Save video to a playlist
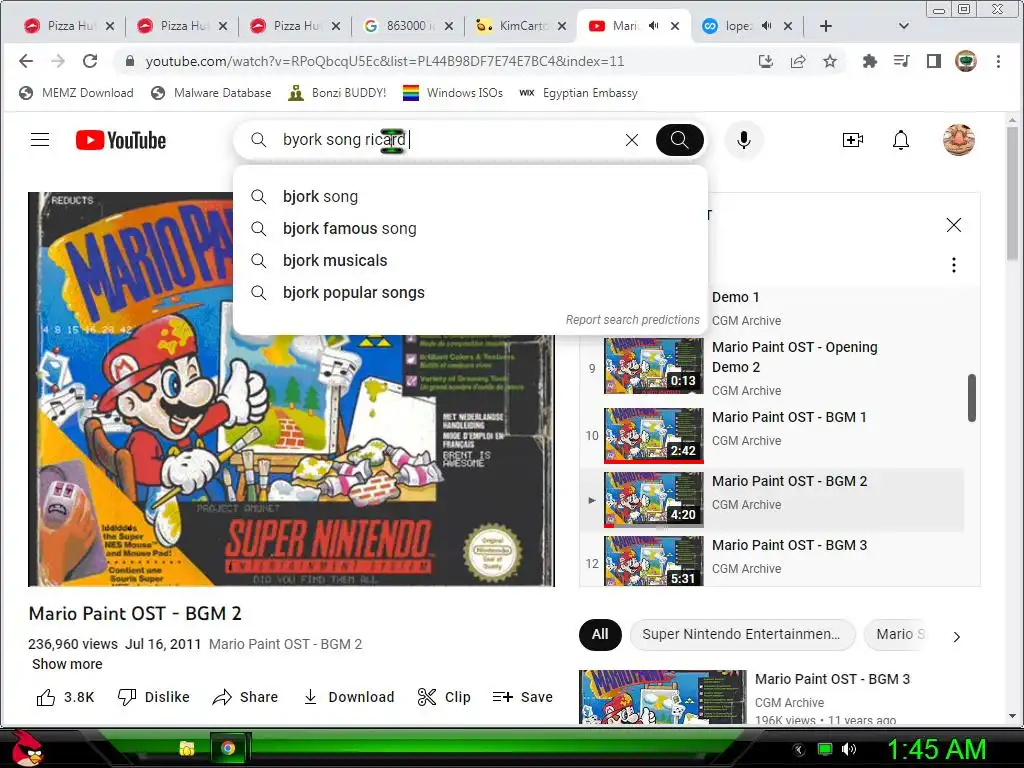1024x768 pixels. [x=522, y=697]
